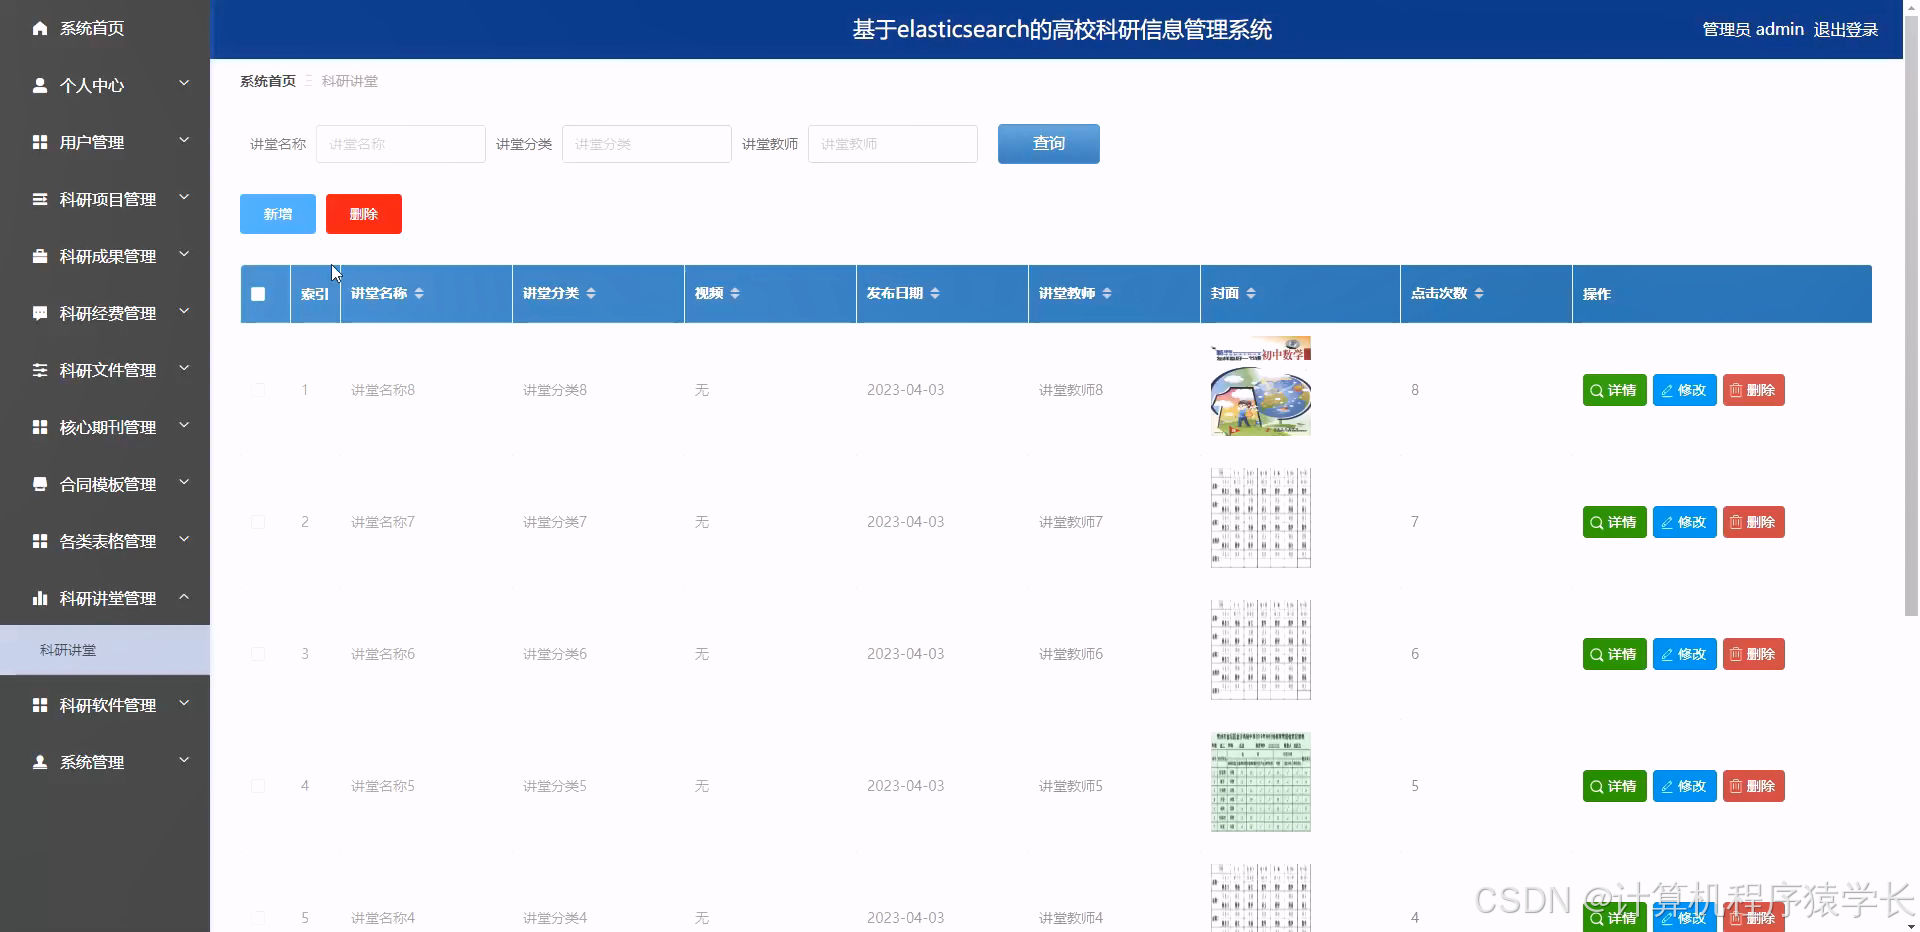The width and height of the screenshot is (1920, 932).
Task: Go to 系统首页 in breadcrumb
Action: pyautogui.click(x=268, y=81)
